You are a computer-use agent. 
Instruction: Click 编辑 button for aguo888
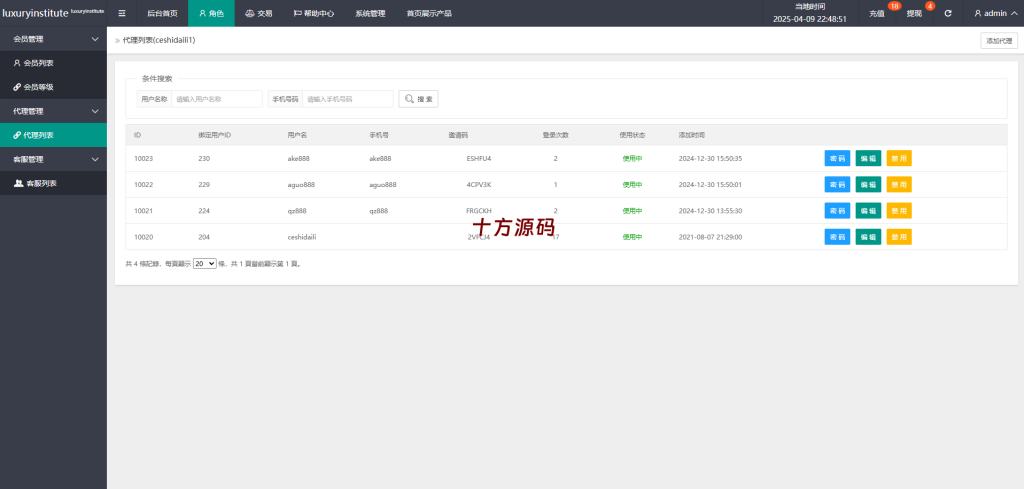pyautogui.click(x=868, y=185)
